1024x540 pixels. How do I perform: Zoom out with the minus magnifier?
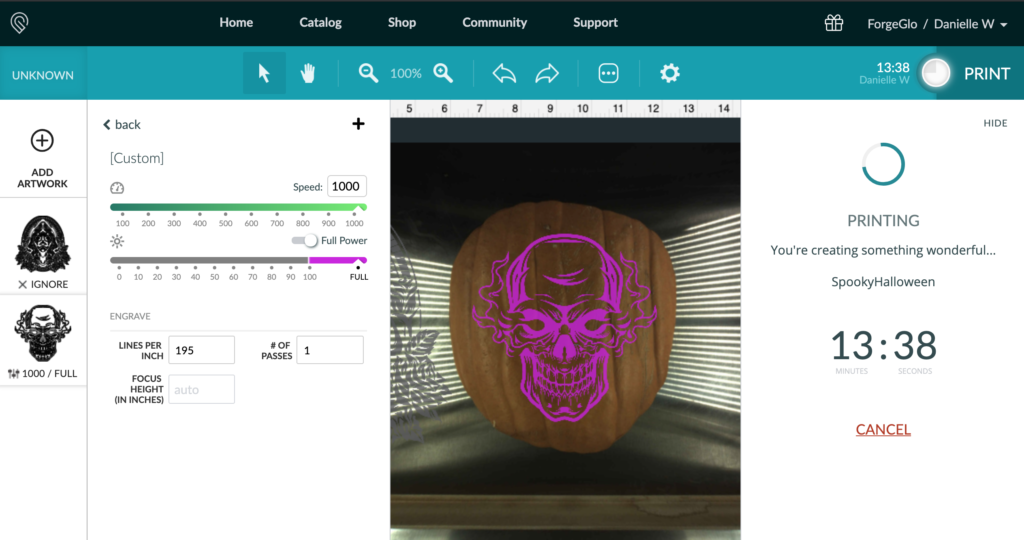(368, 72)
